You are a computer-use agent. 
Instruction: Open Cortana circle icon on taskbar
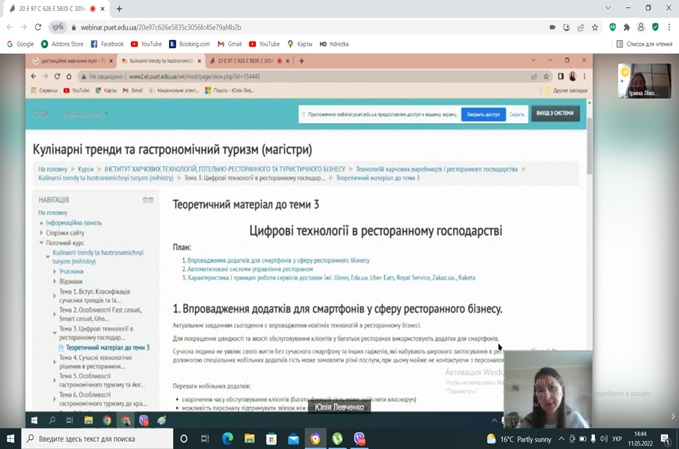[x=184, y=439]
